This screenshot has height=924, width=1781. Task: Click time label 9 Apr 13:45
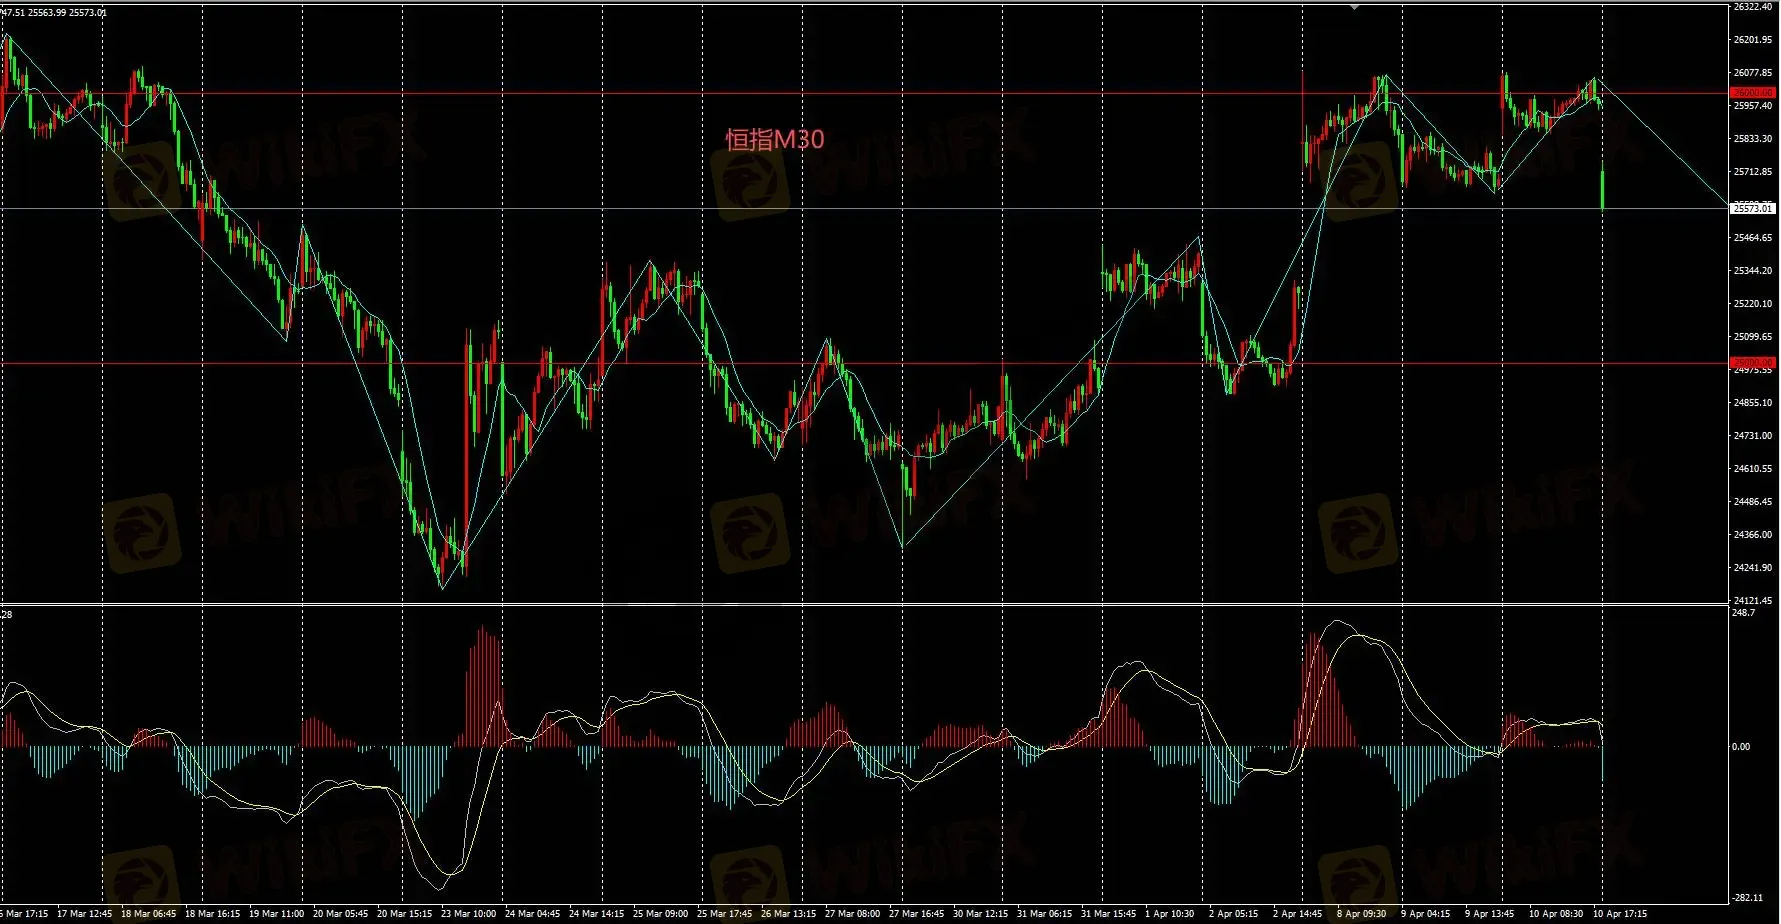coord(1489,914)
